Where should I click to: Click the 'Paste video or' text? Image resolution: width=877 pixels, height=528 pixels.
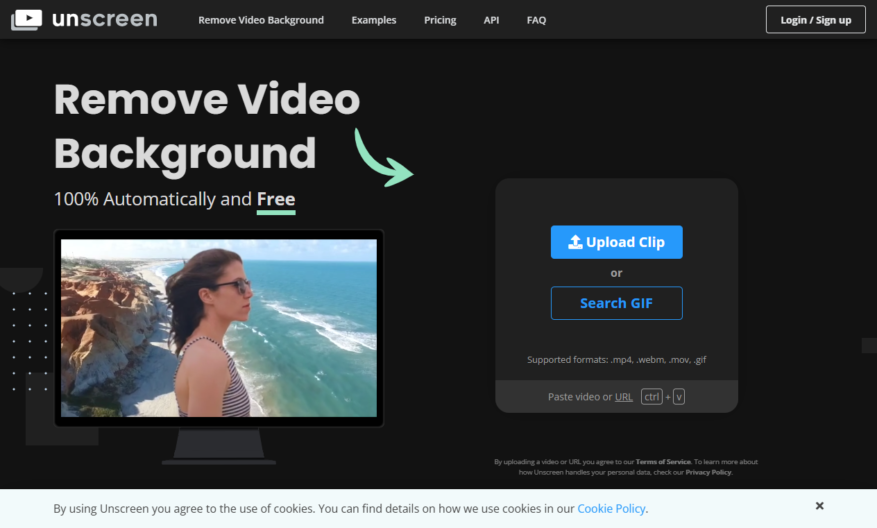[580, 397]
